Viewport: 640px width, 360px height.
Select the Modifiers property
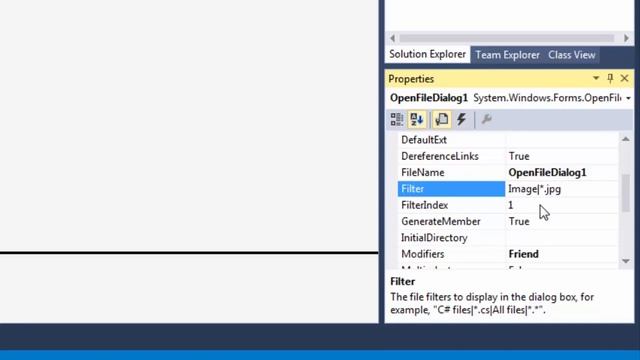(x=451, y=254)
